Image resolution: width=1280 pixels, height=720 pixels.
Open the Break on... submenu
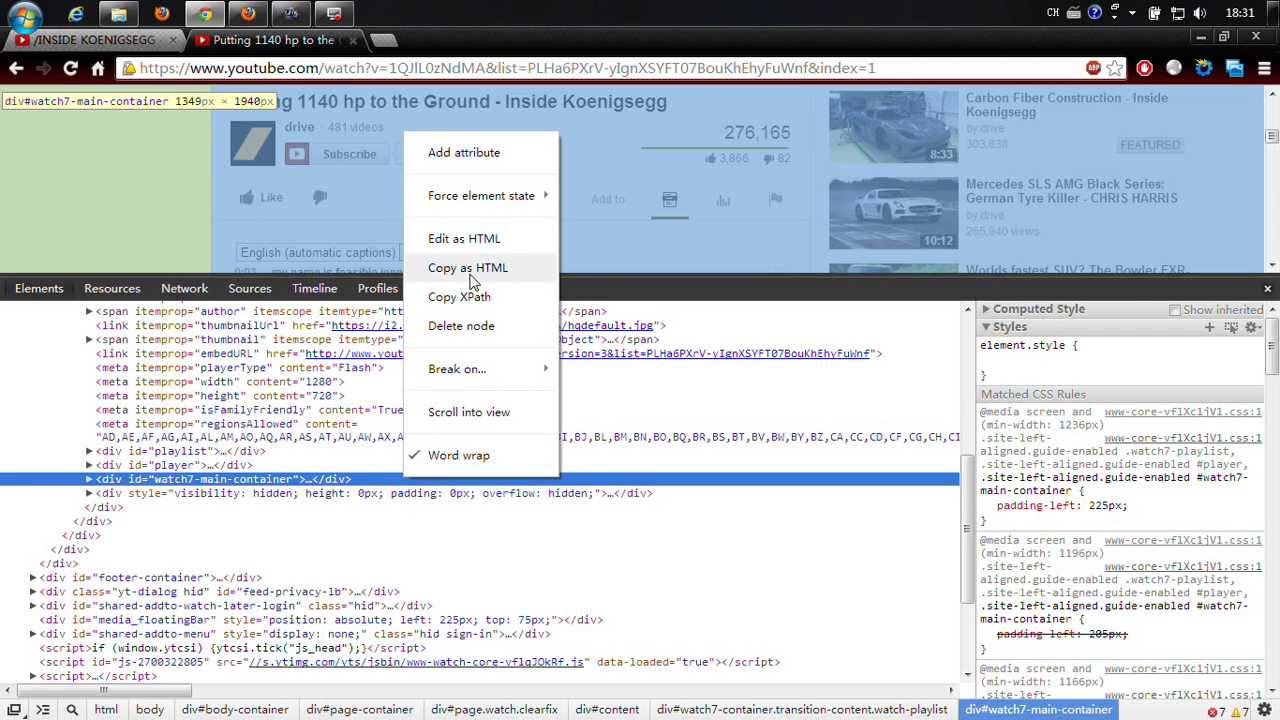click(x=481, y=369)
